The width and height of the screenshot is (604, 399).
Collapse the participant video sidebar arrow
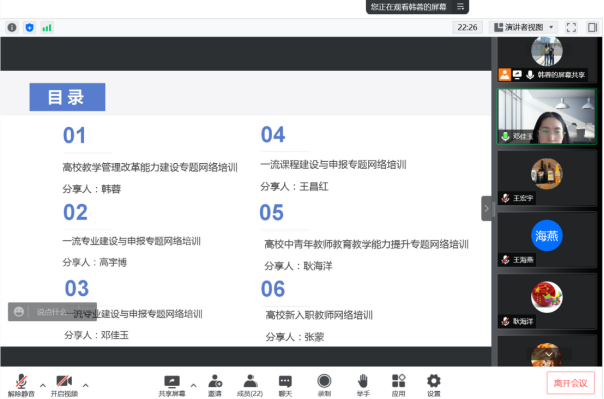click(486, 208)
